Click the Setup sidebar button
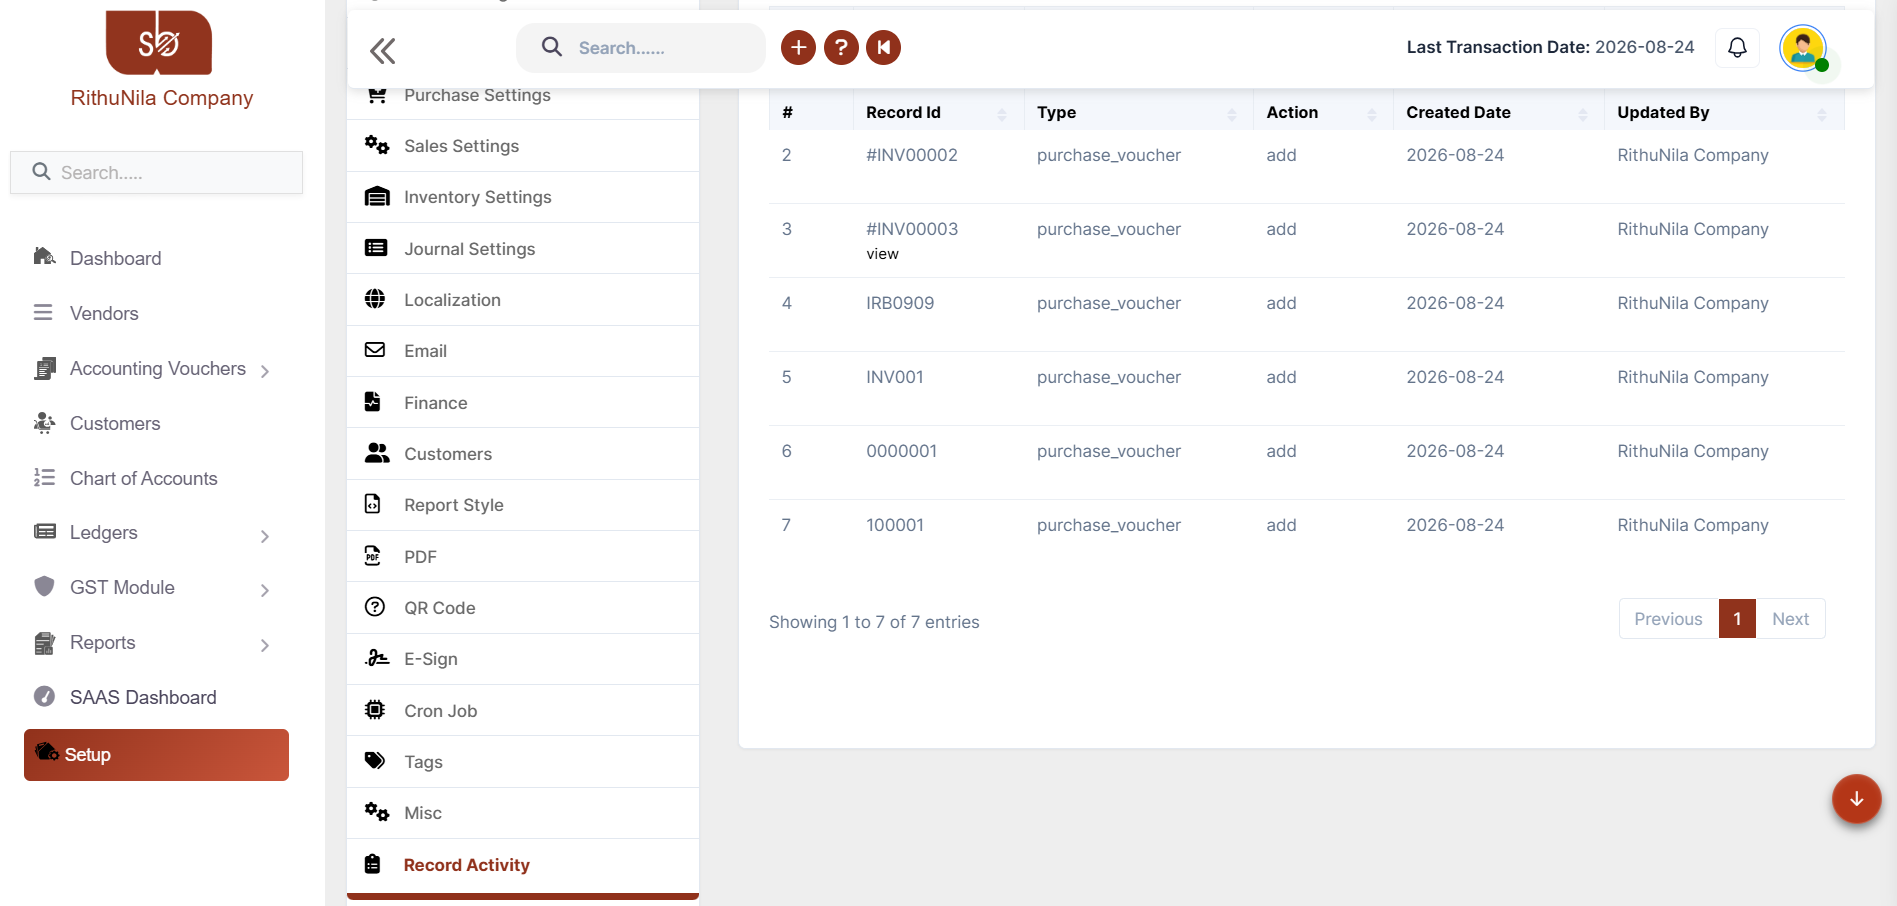The image size is (1897, 906). (x=156, y=755)
